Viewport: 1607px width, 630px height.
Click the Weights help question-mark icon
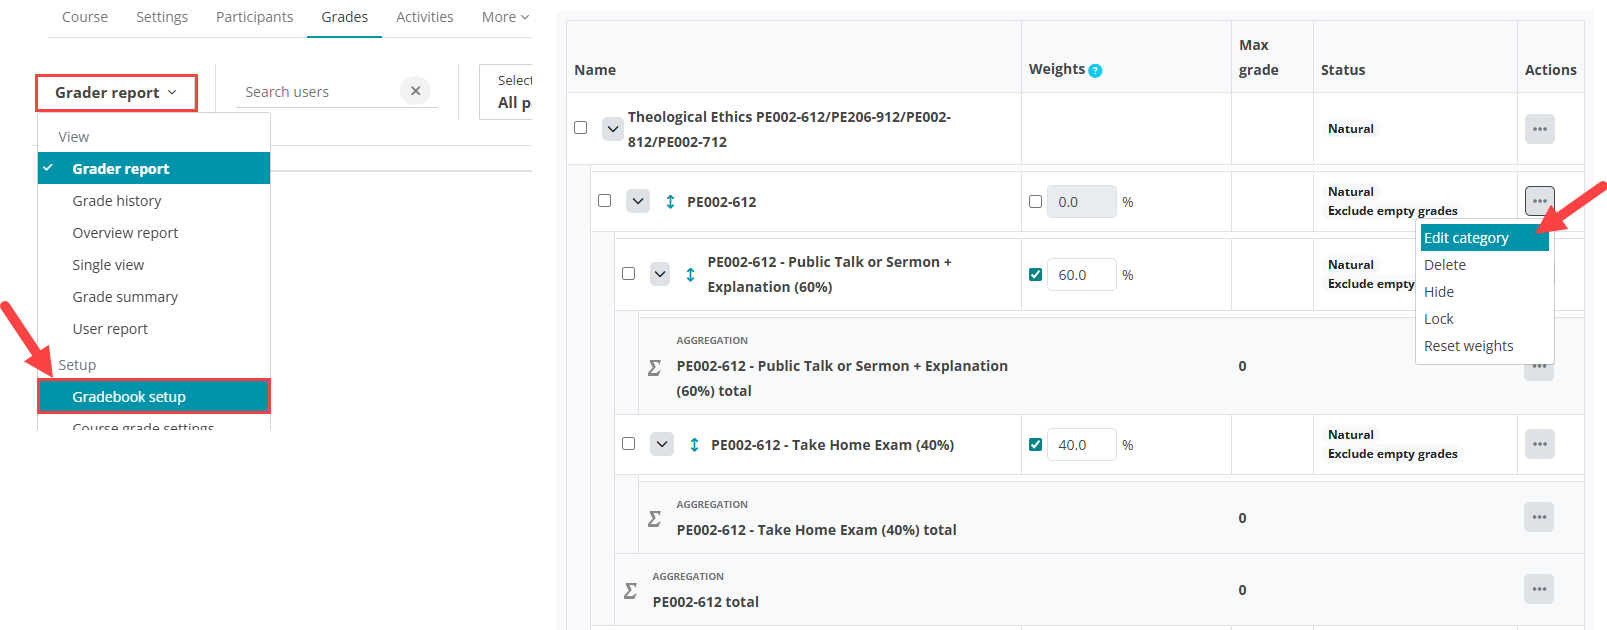pyautogui.click(x=1095, y=70)
